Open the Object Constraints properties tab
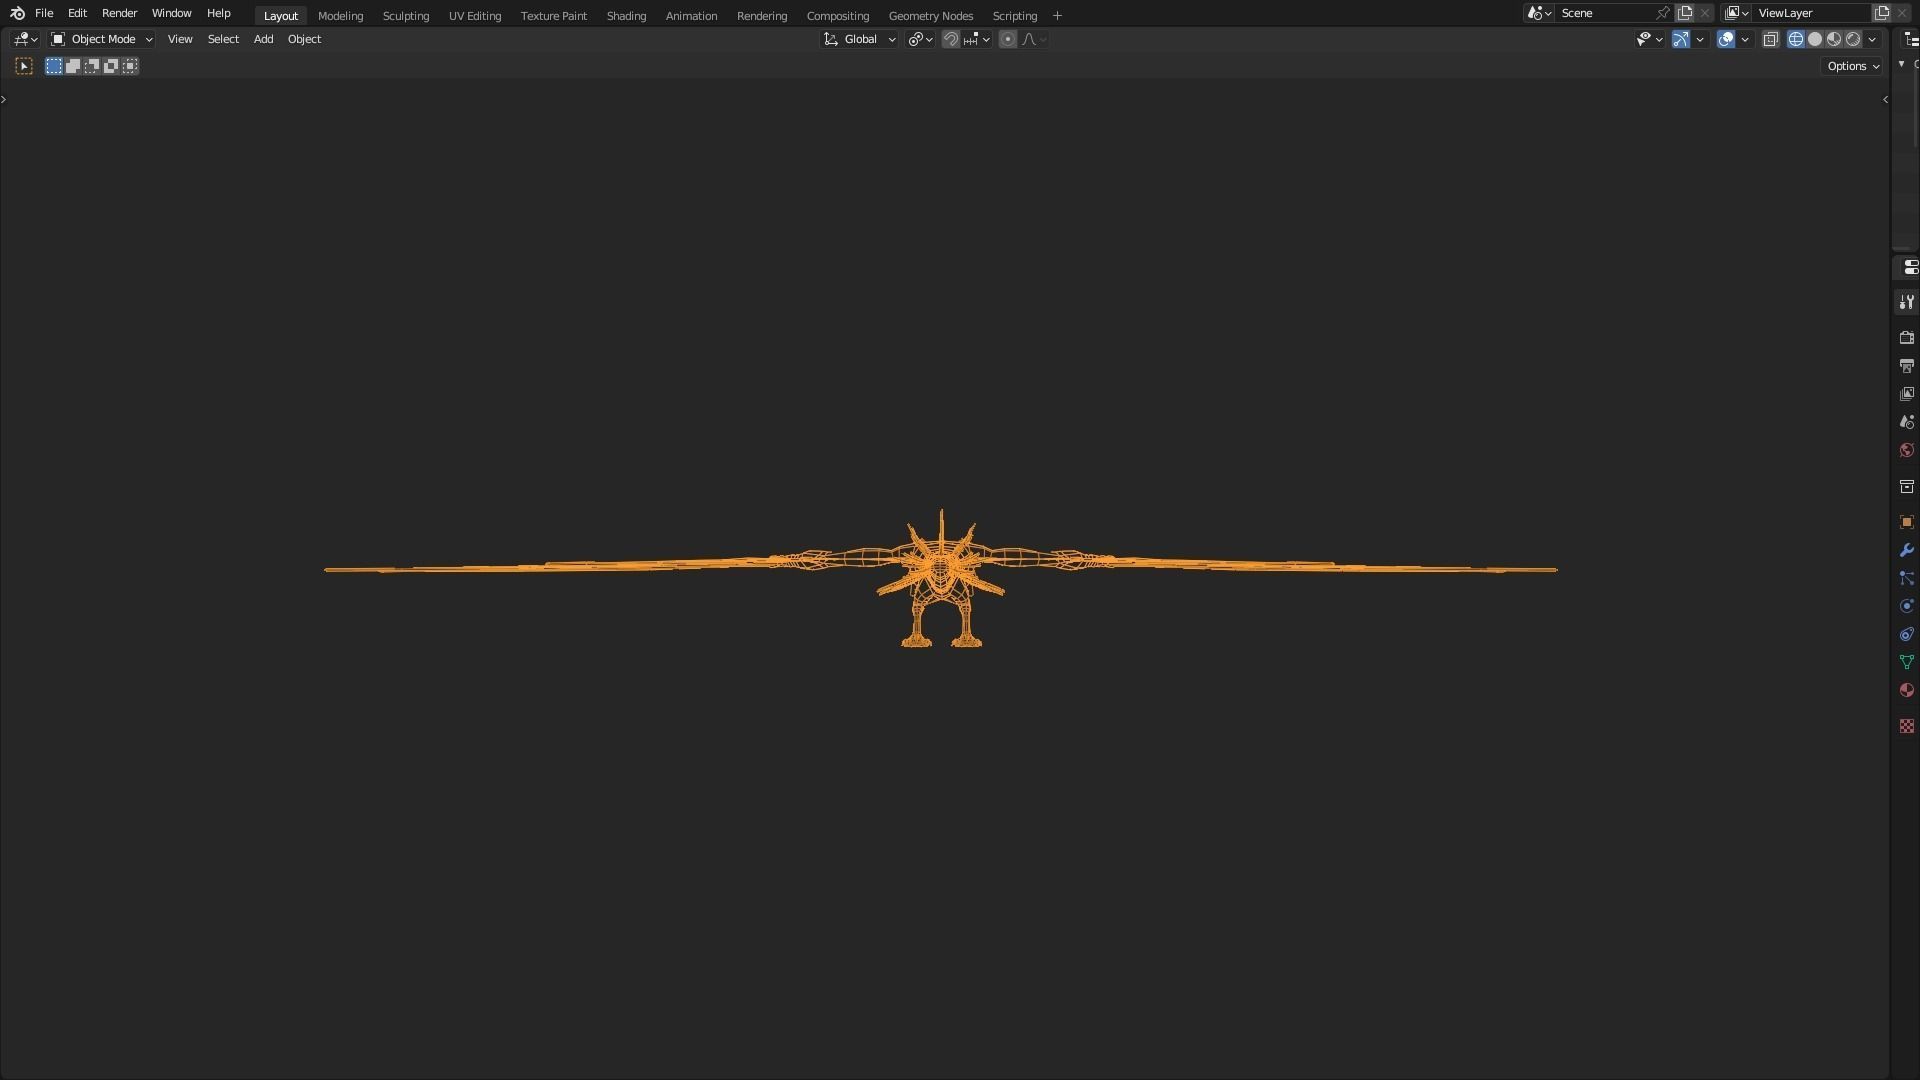 1906,634
